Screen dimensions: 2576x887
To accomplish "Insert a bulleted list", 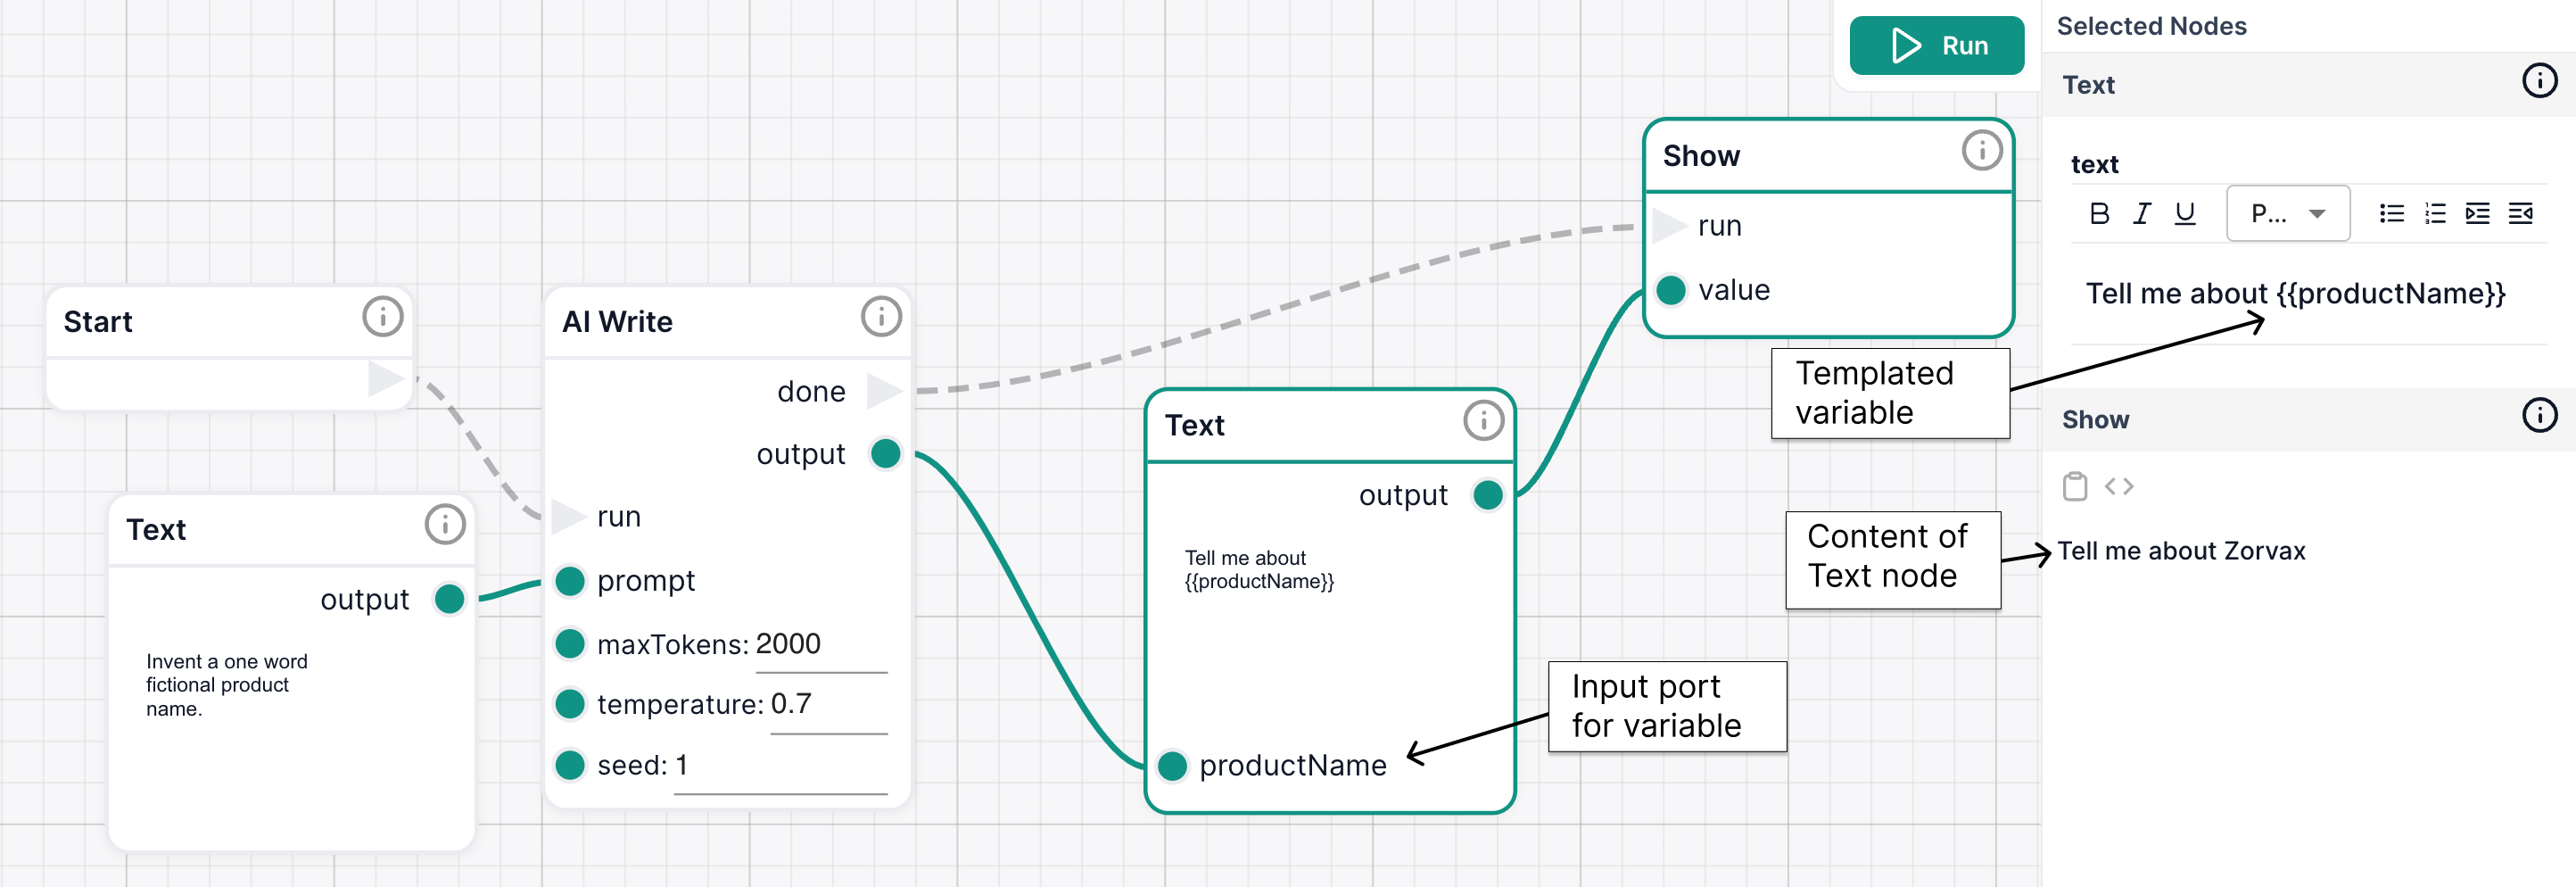I will coord(2391,213).
